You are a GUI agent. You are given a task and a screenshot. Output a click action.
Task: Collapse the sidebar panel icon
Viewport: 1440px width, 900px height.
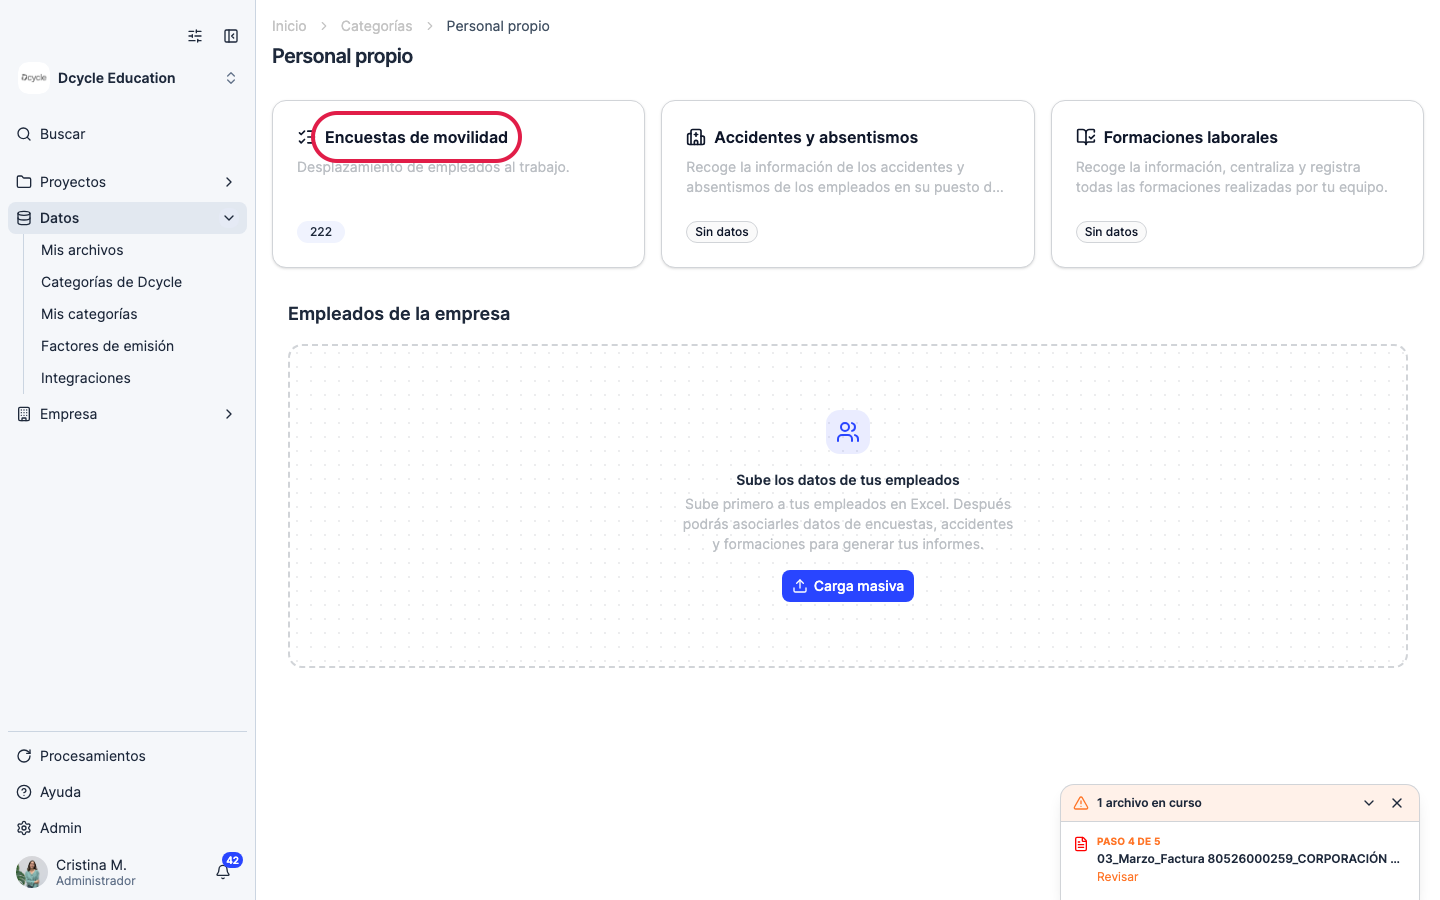(231, 36)
